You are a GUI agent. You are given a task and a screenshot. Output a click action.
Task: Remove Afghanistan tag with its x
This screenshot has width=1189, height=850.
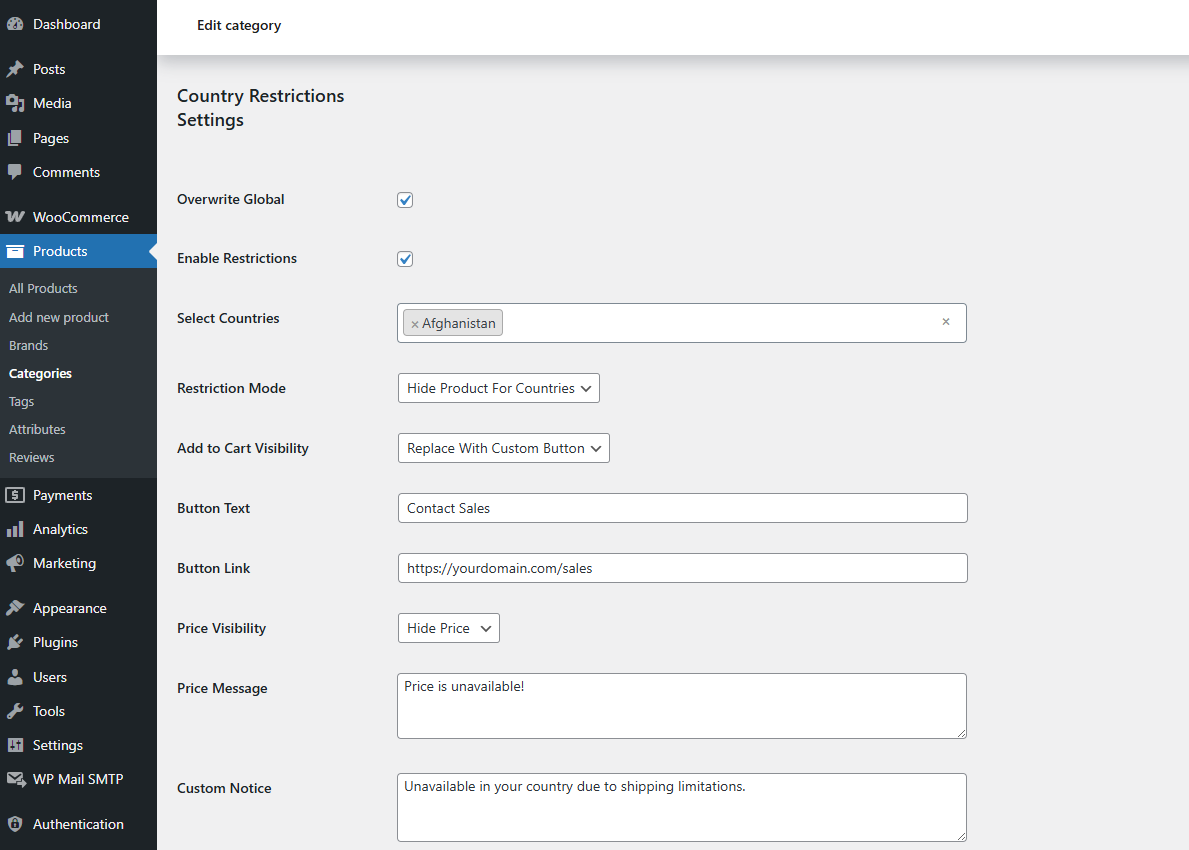(415, 324)
